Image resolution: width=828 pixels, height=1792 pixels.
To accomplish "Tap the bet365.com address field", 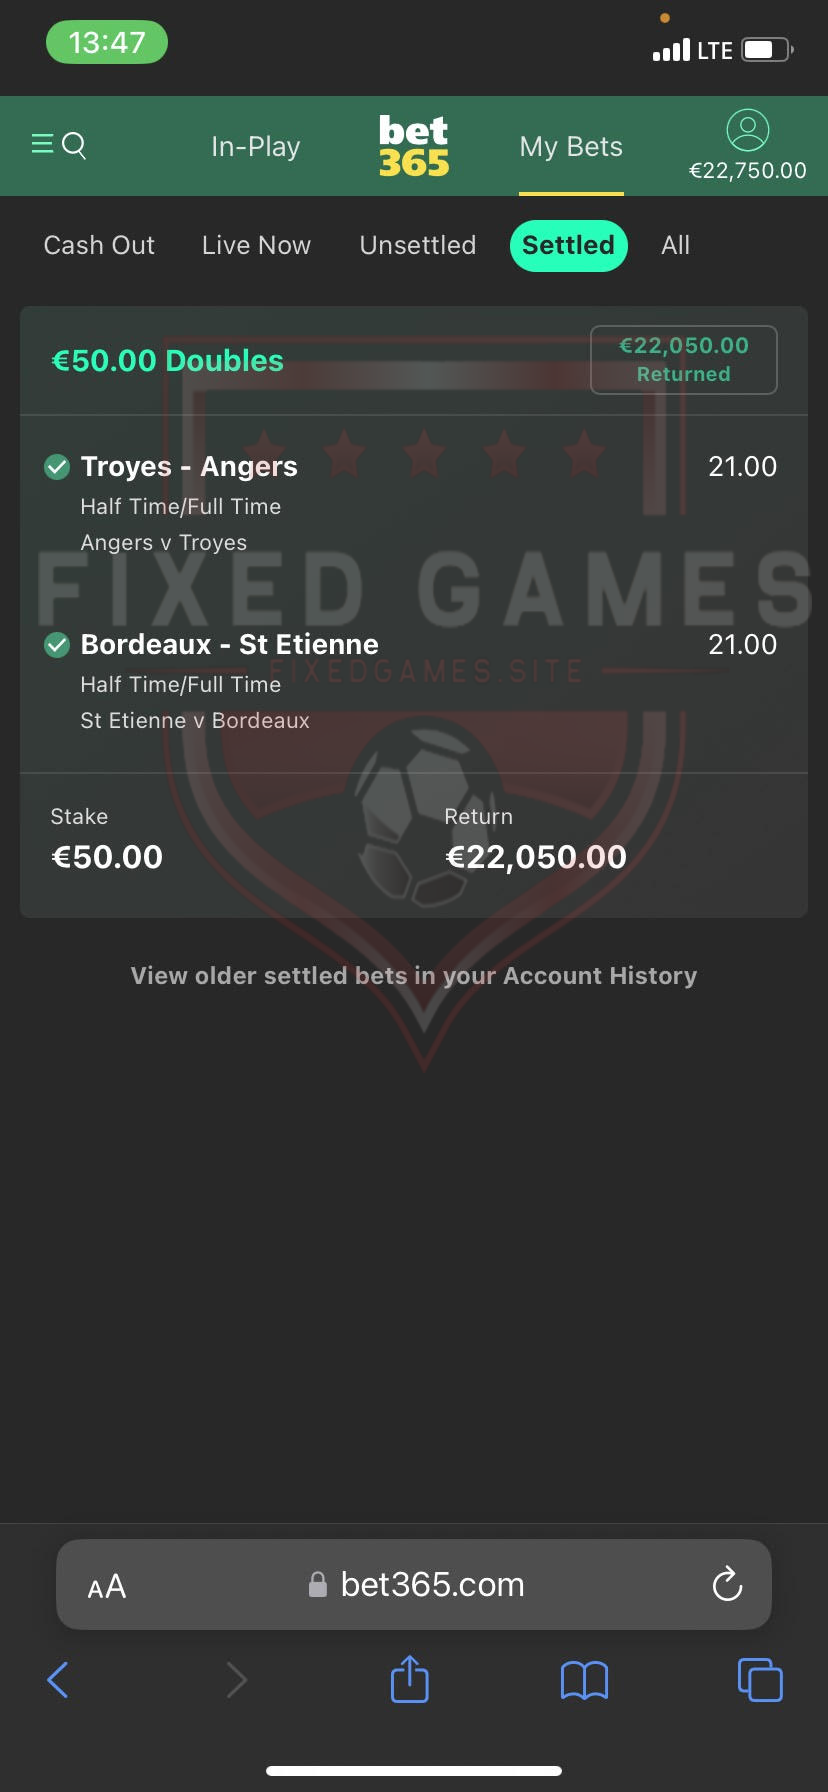I will click(414, 1584).
